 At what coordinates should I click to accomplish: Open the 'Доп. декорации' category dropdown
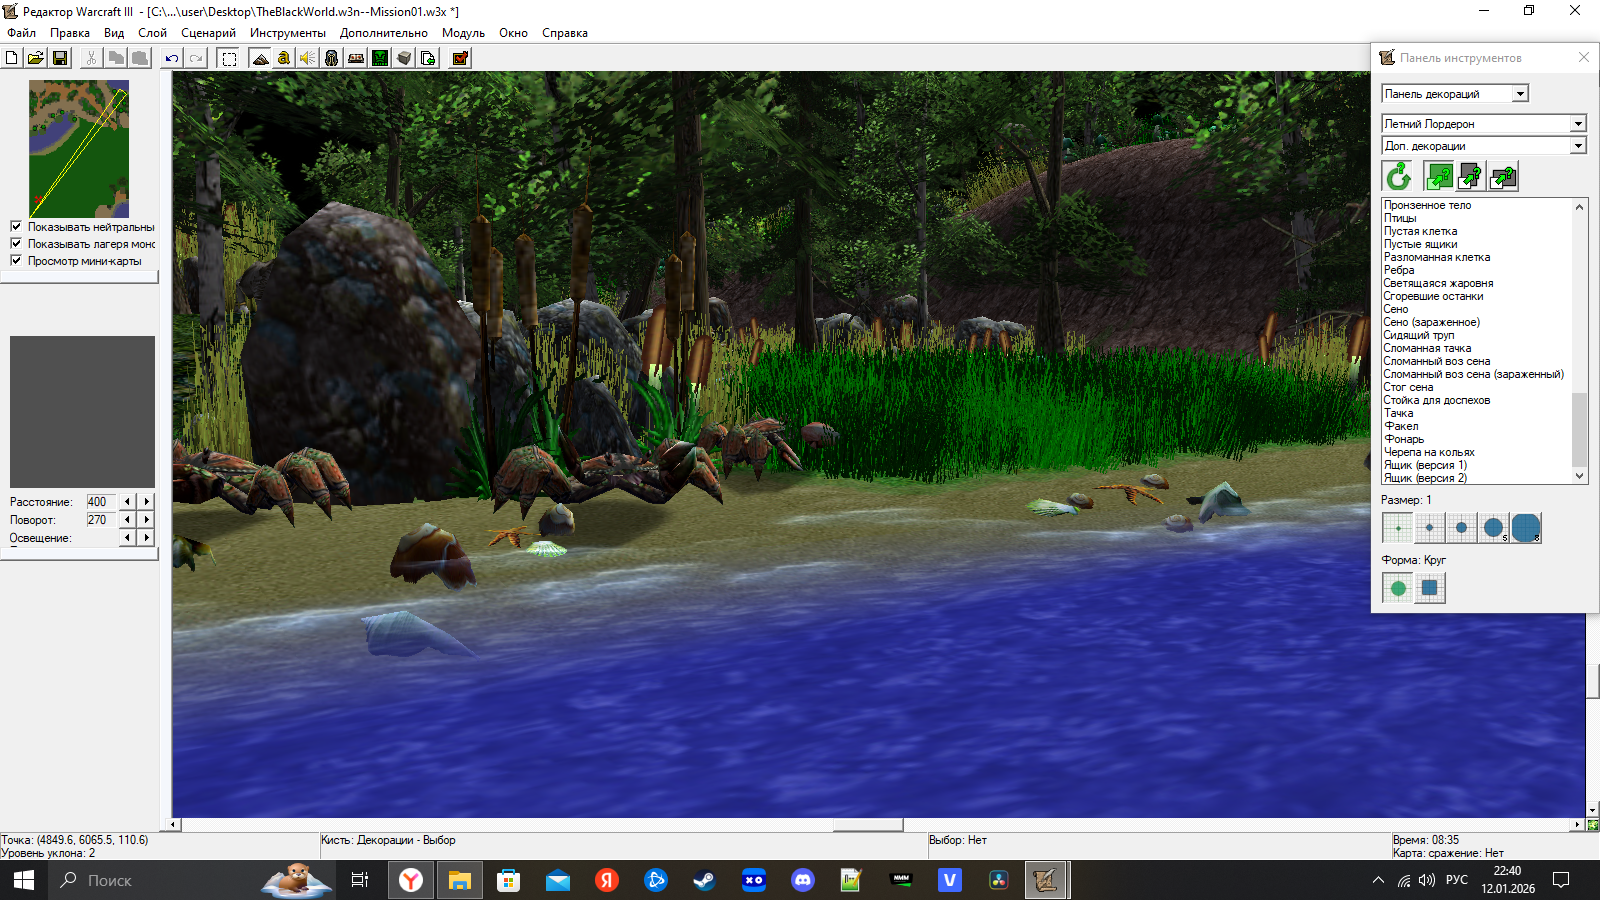[x=1484, y=146]
